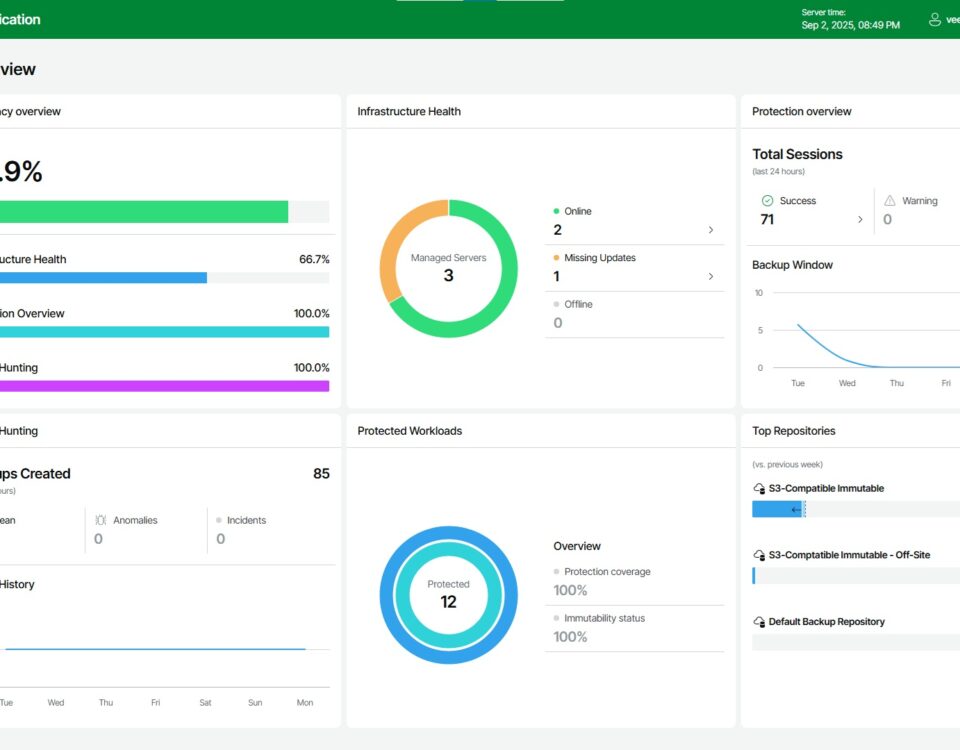Click the Default Backup Repository cloud icon

pos(759,622)
